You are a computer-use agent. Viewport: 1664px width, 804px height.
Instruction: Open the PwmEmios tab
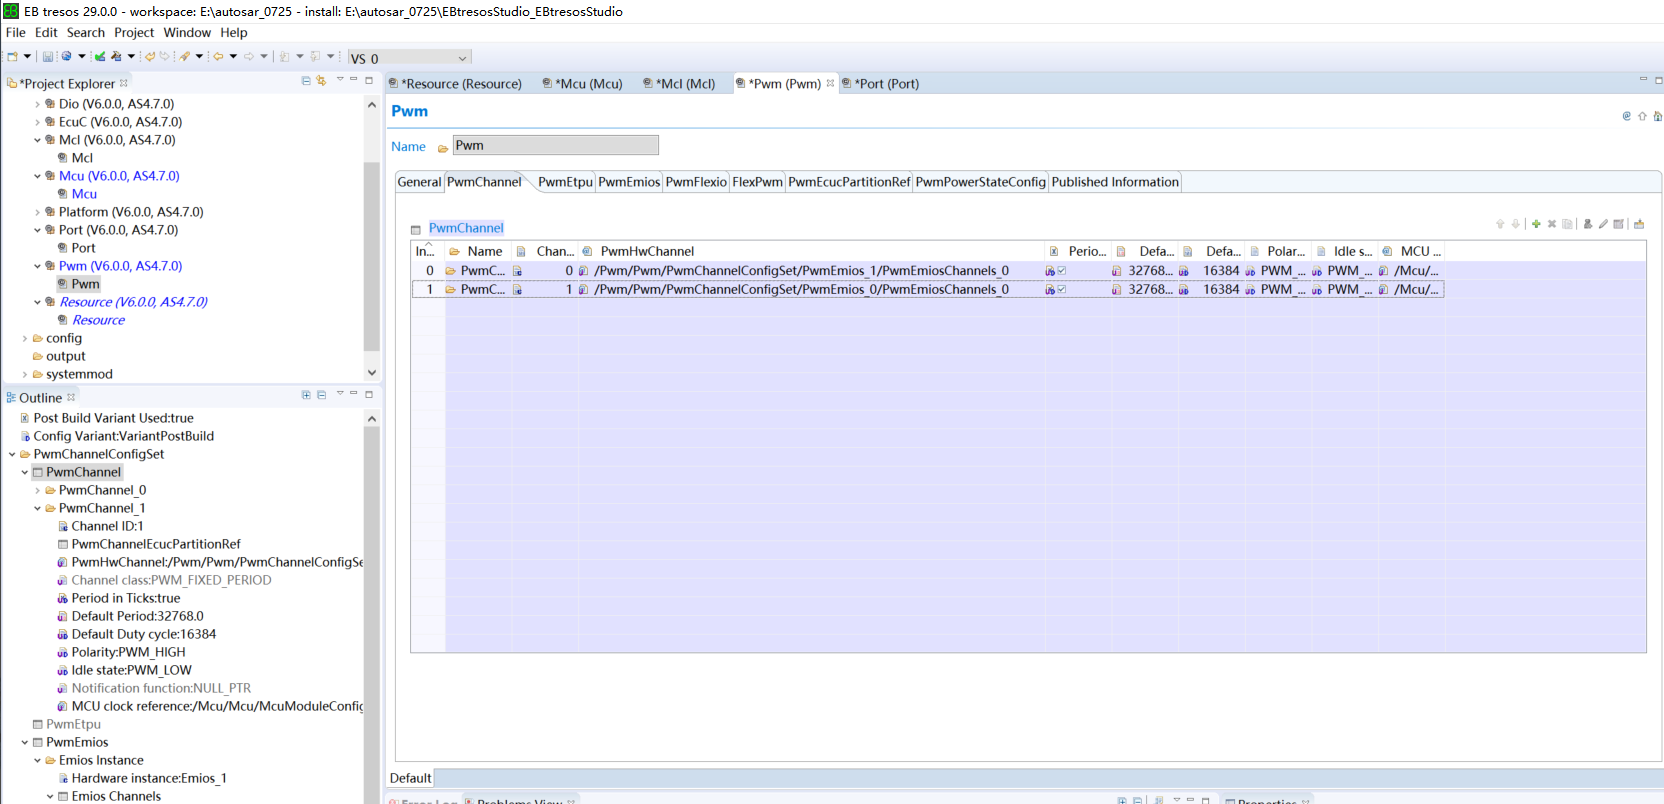point(629,182)
